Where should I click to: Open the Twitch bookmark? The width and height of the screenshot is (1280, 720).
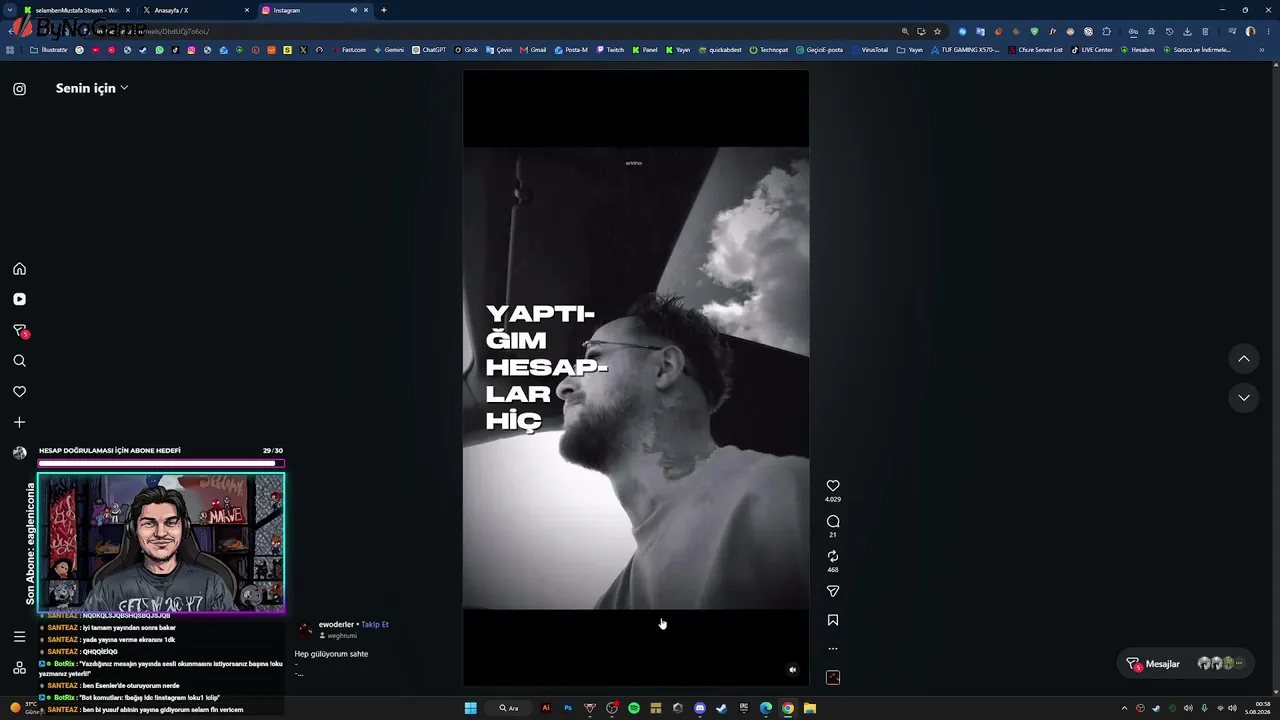610,50
